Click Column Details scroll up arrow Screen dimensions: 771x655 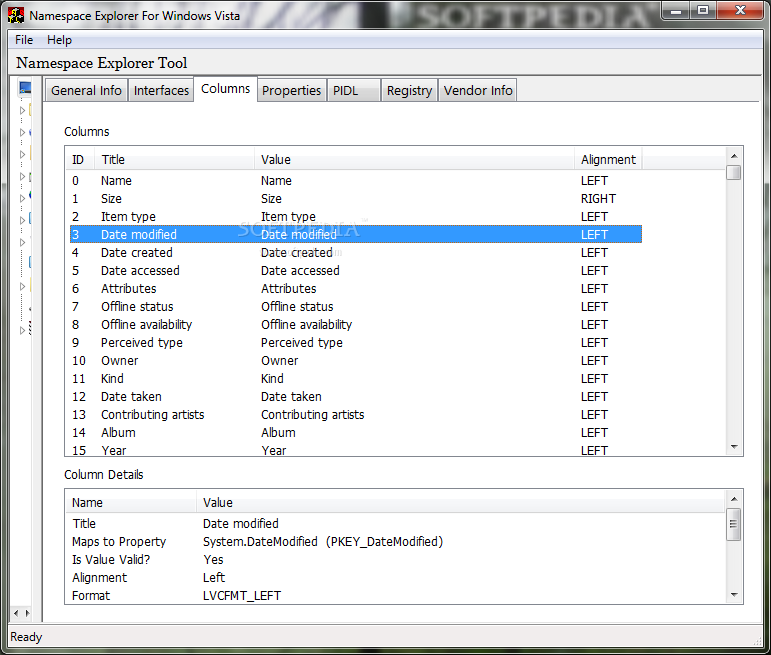pos(734,499)
